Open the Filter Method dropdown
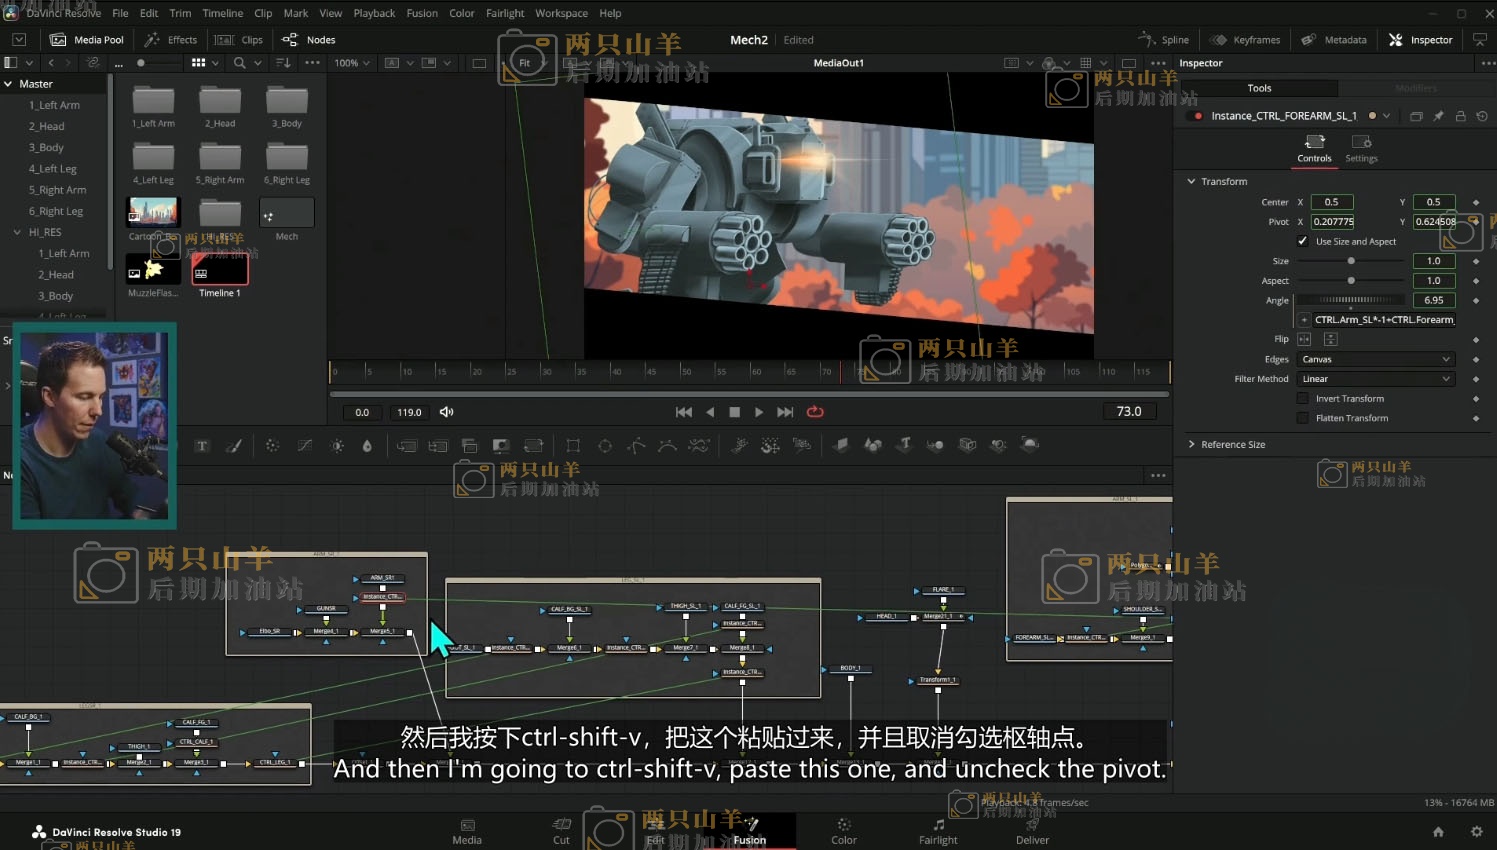1497x850 pixels. (x=1376, y=379)
